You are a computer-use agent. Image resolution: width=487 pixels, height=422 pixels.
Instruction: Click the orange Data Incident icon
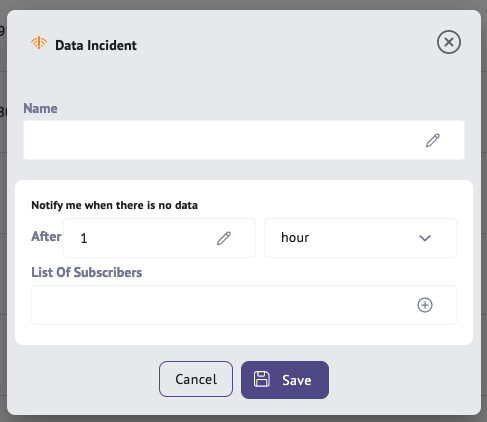click(39, 43)
